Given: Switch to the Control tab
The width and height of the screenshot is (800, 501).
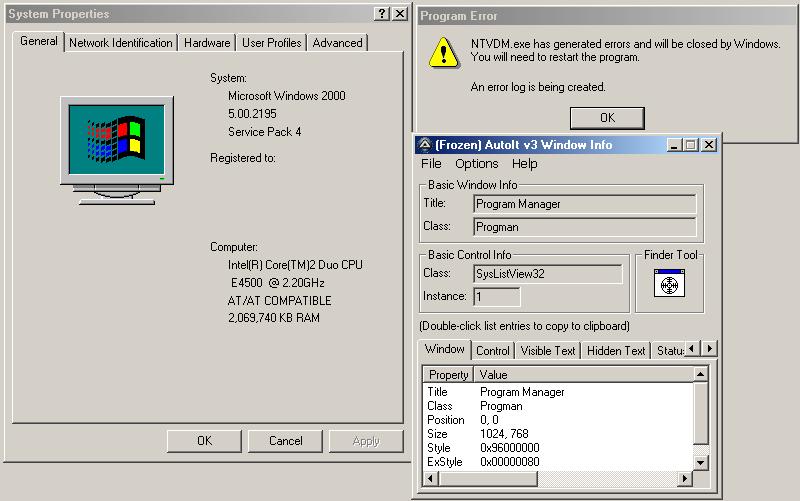Looking at the screenshot, I should 492,351.
